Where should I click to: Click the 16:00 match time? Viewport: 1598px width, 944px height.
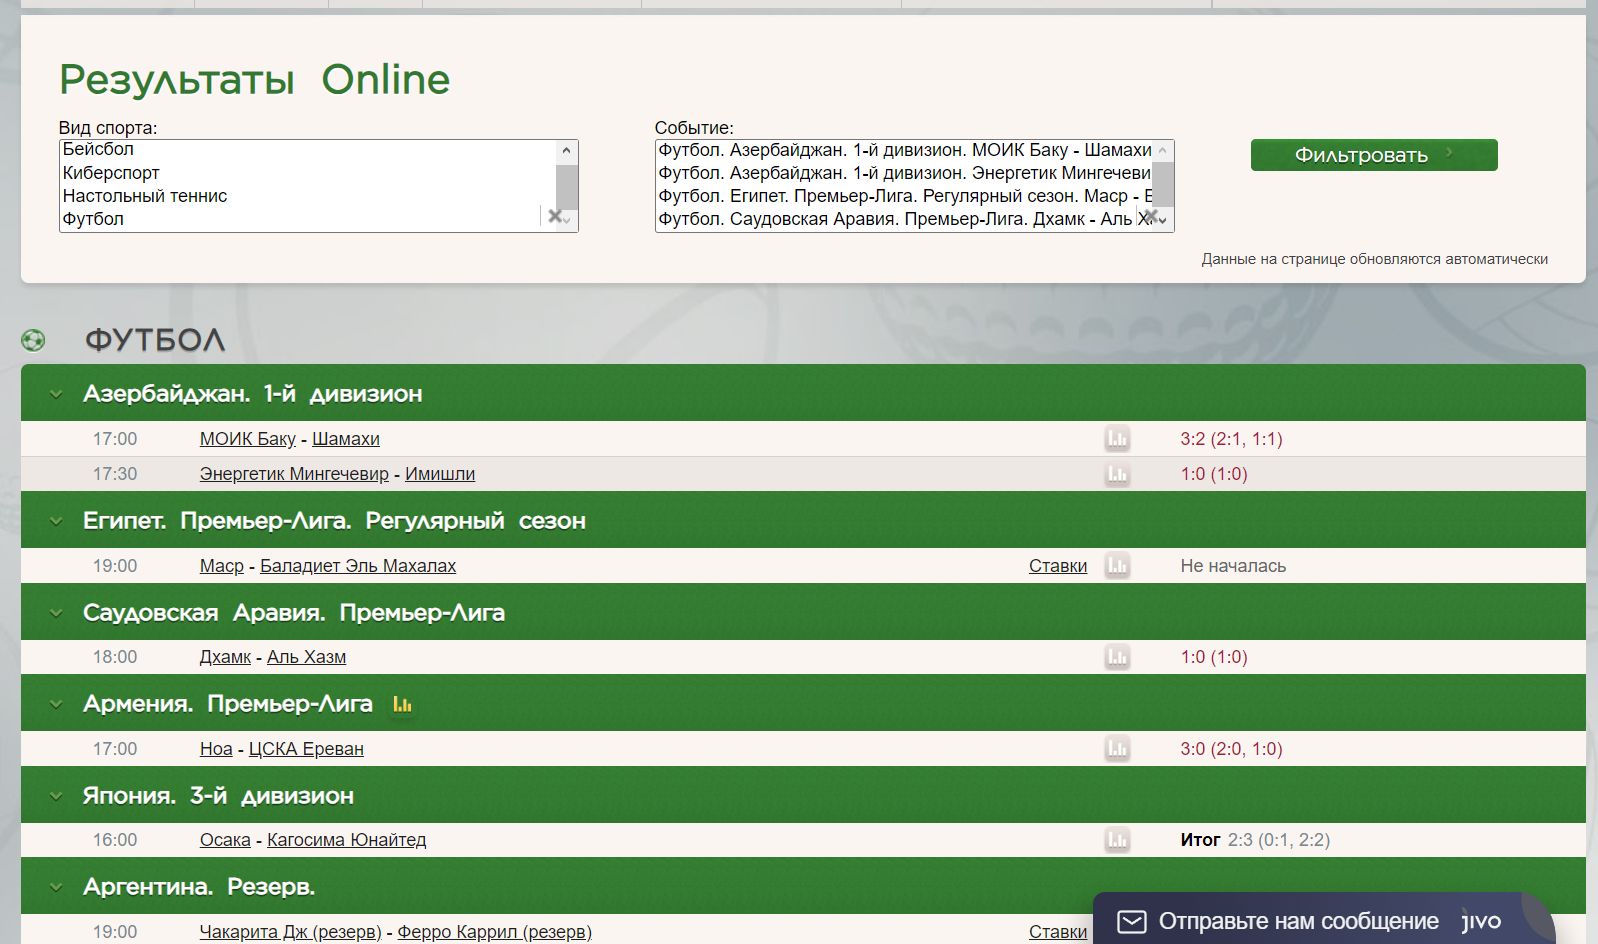(115, 840)
